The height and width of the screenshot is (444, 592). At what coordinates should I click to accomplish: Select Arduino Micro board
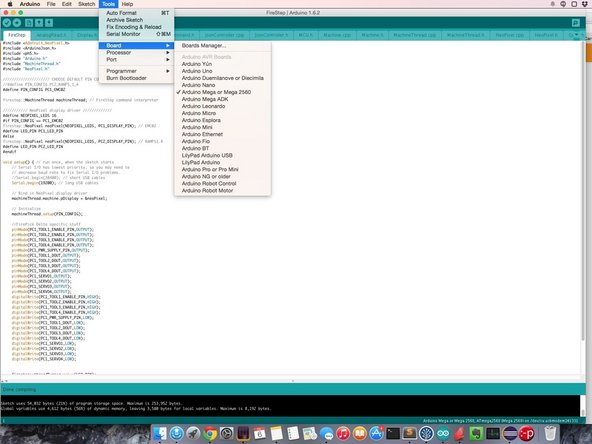click(x=222, y=113)
